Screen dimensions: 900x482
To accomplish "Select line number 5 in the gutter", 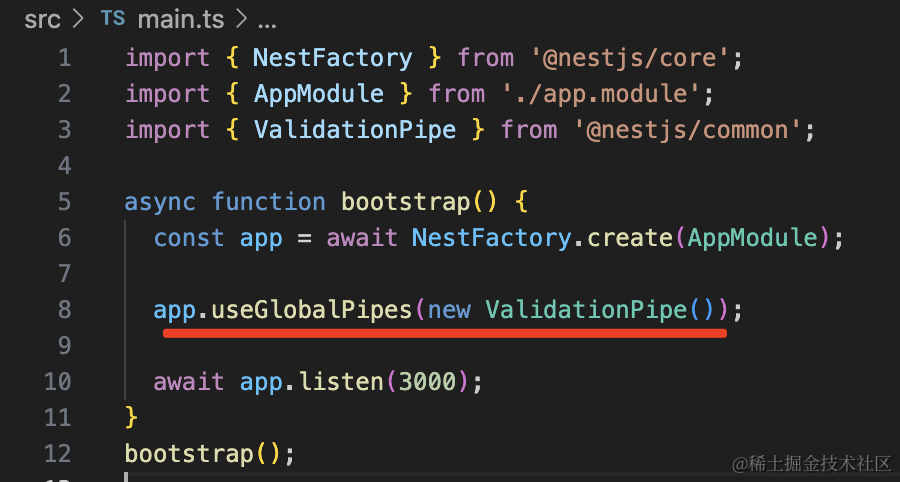I will coord(64,202).
